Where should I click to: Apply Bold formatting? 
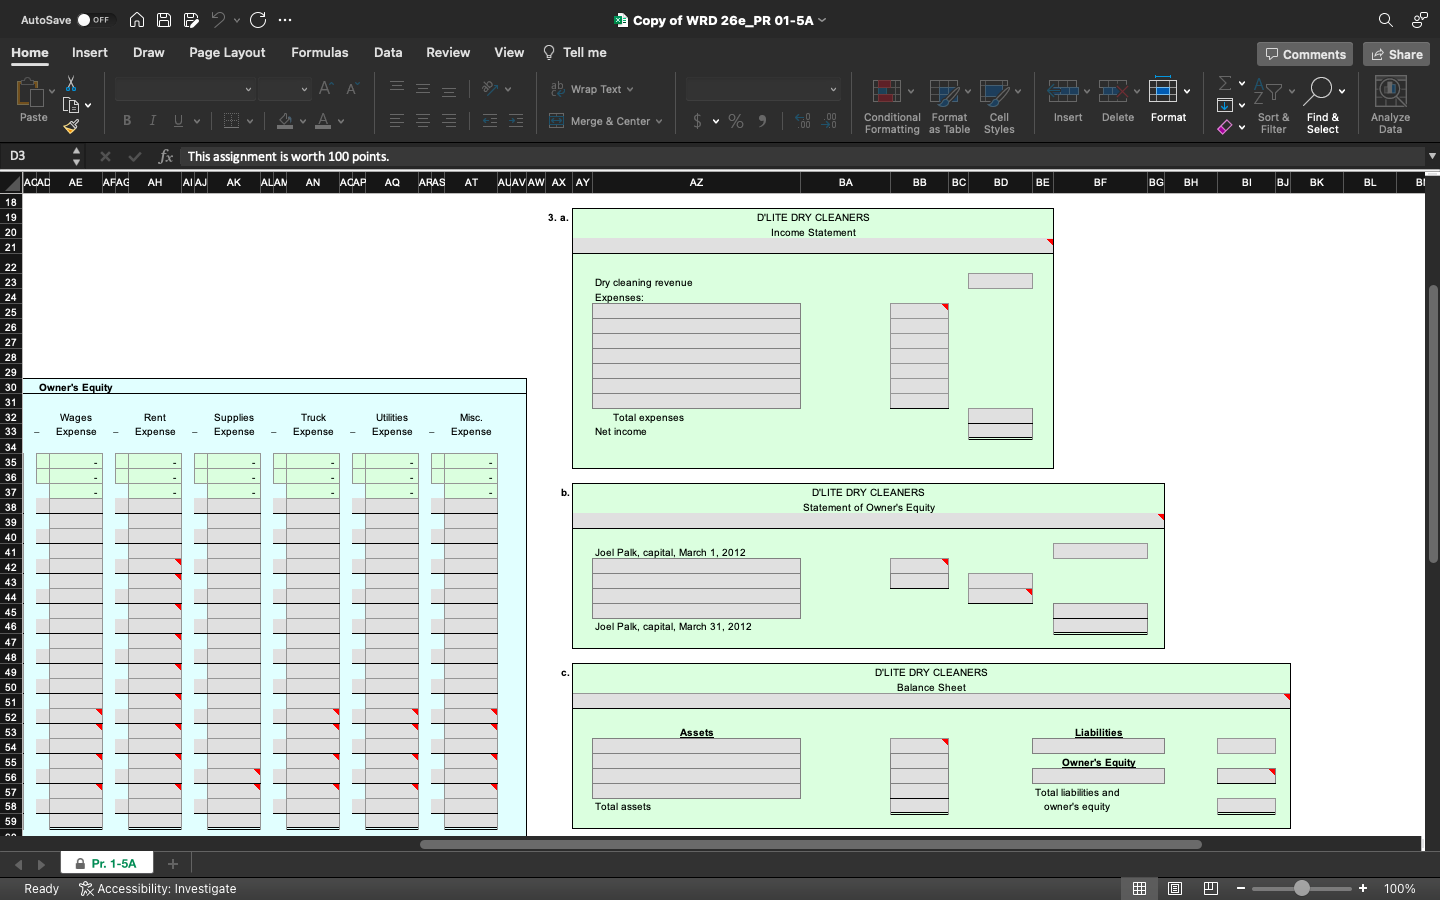tap(127, 120)
